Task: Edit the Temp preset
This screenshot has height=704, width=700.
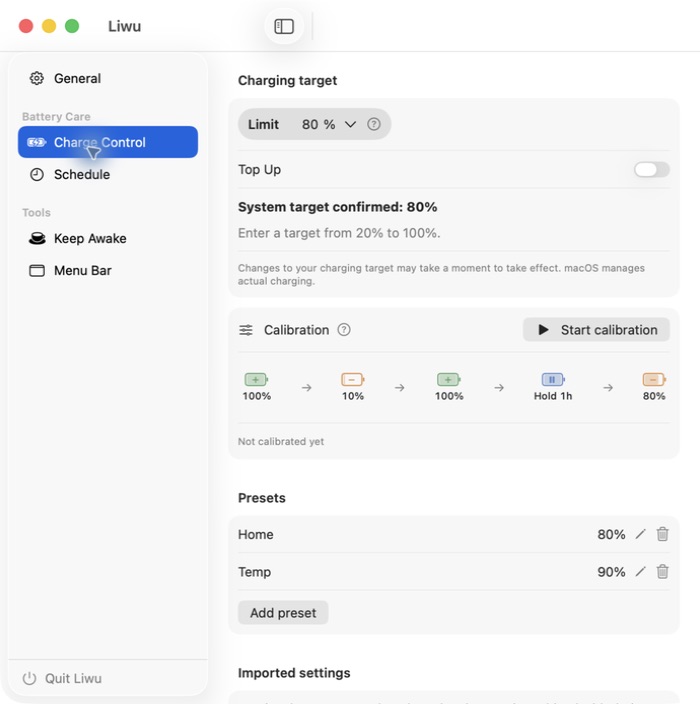Action: [x=641, y=572]
